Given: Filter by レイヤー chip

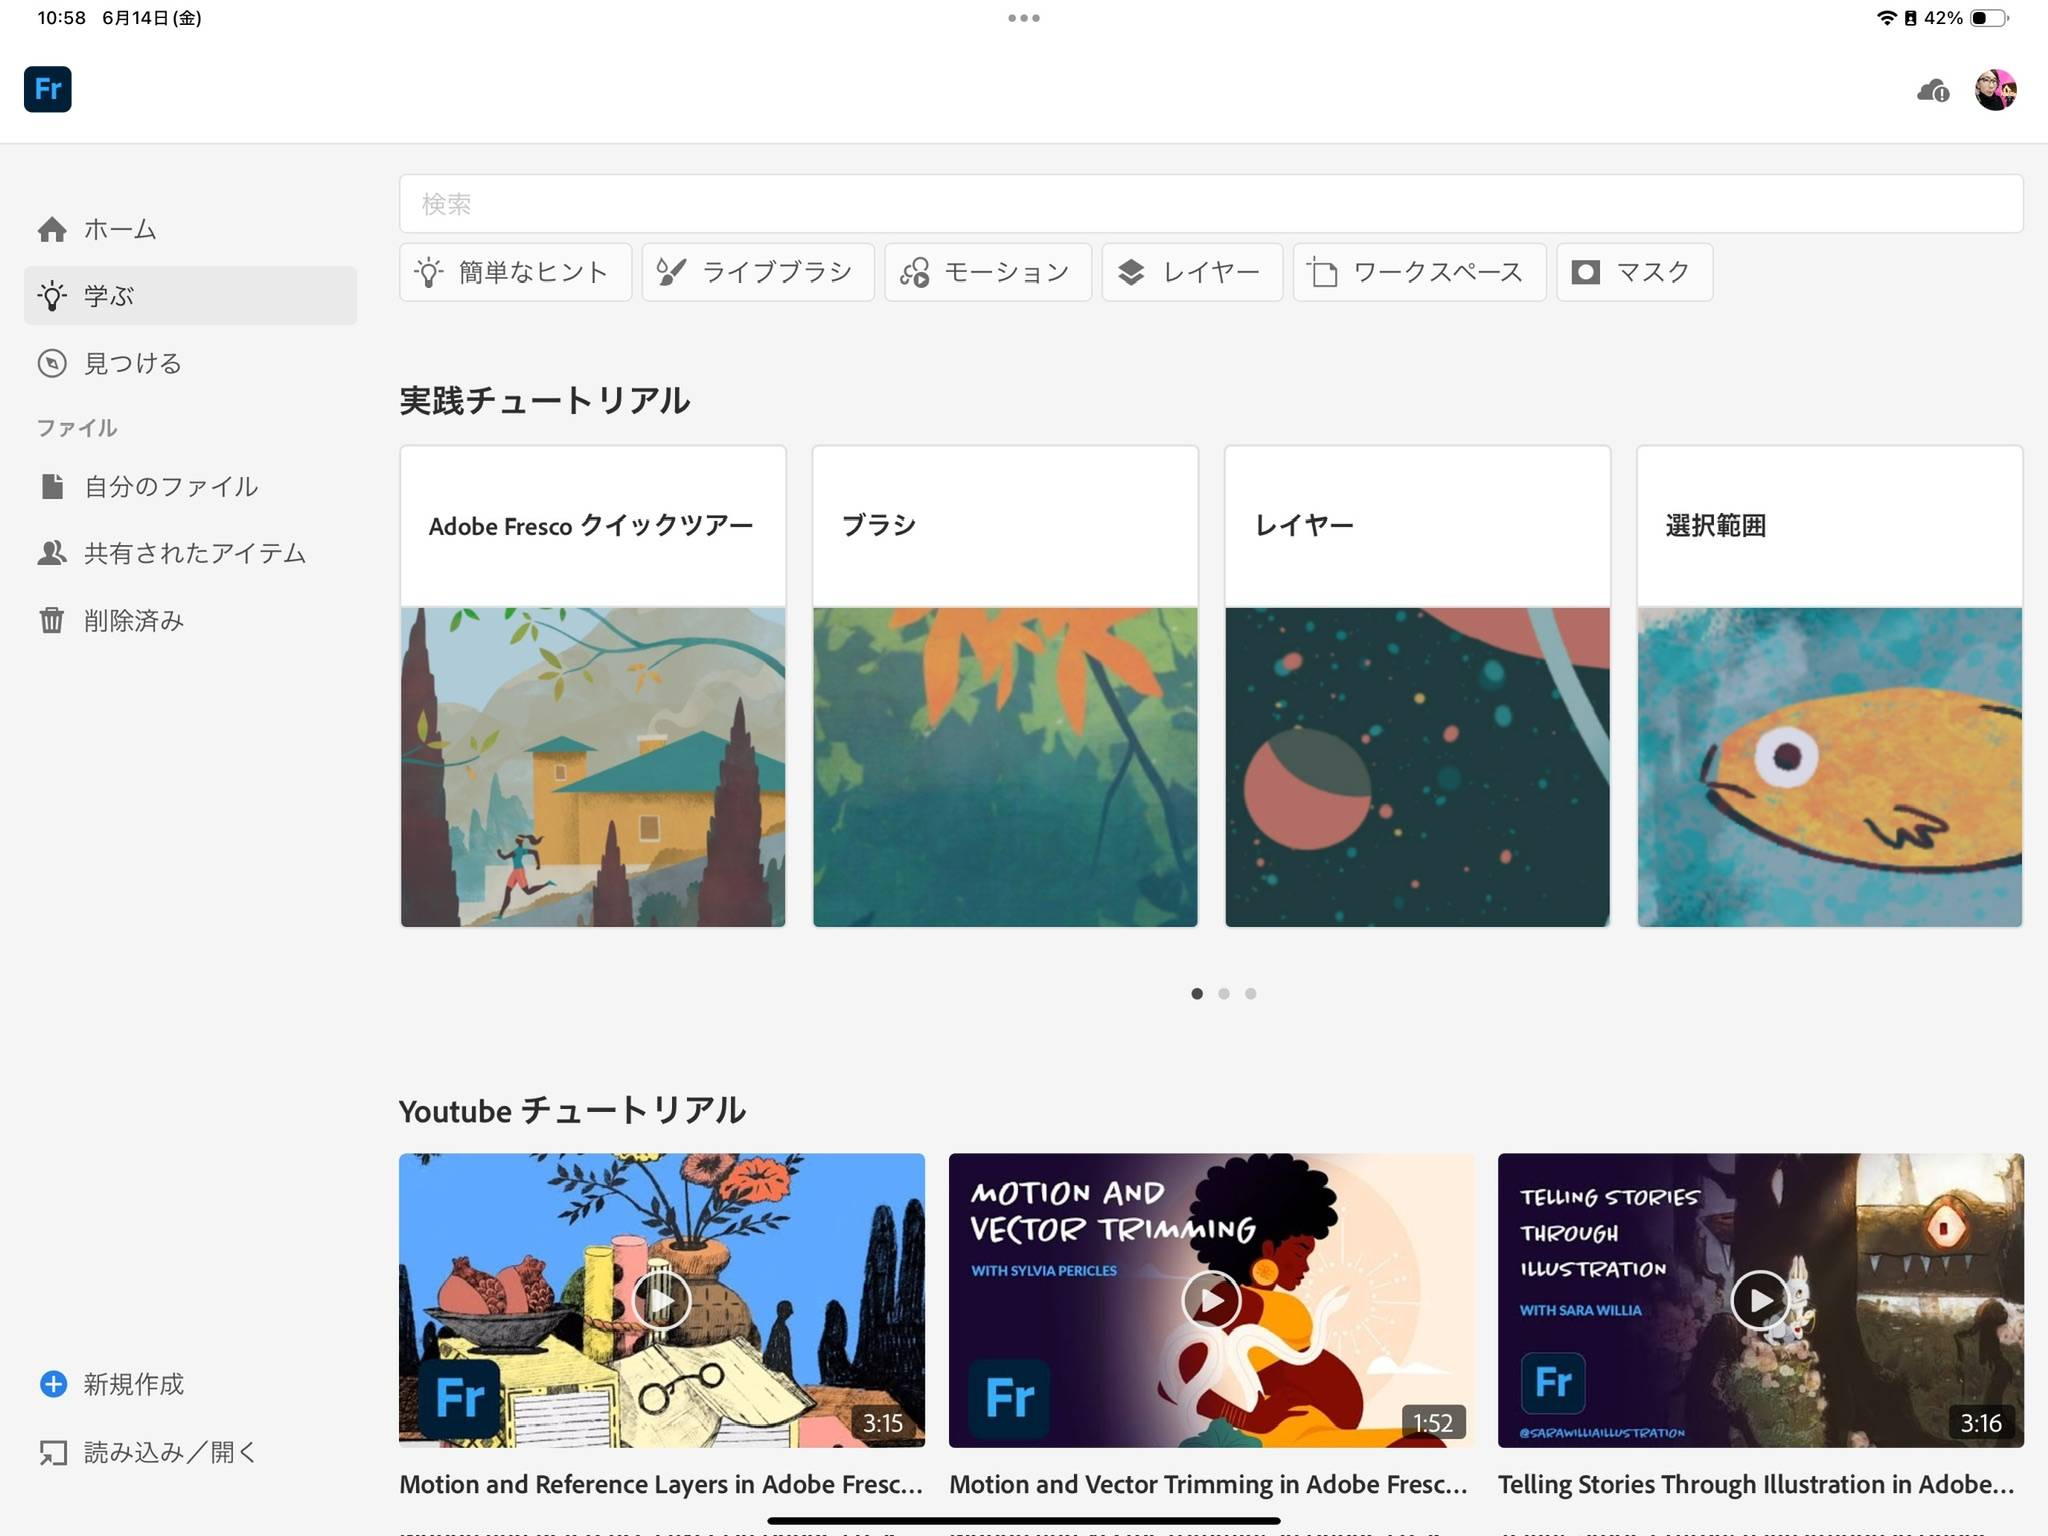Looking at the screenshot, I should (1192, 272).
